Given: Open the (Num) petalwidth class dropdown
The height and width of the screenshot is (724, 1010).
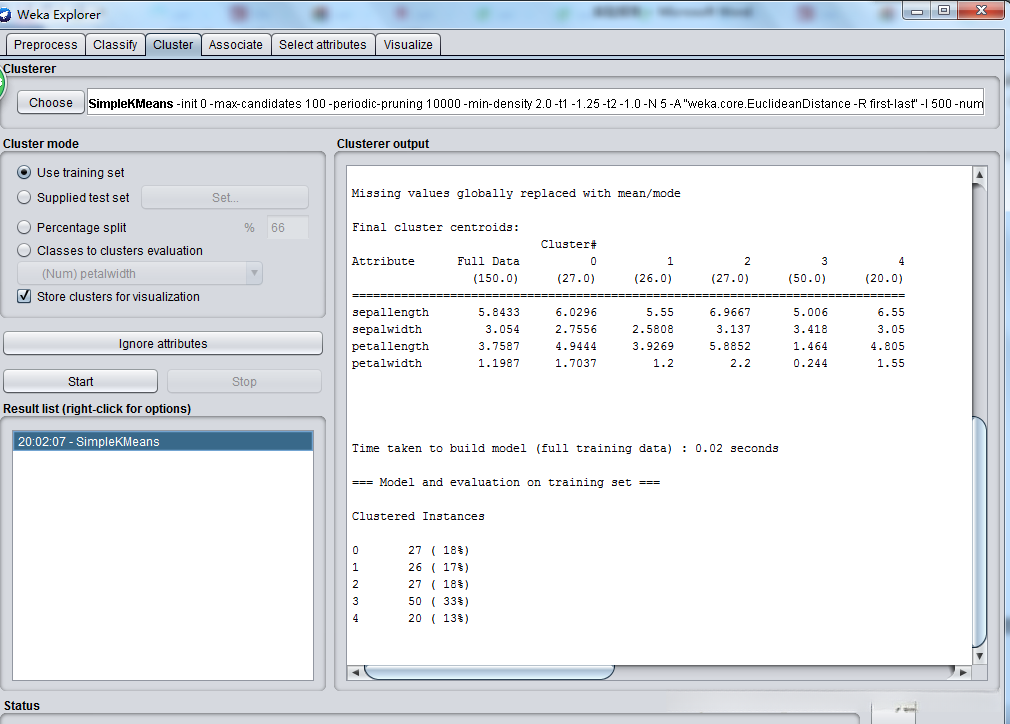Looking at the screenshot, I should 140,274.
